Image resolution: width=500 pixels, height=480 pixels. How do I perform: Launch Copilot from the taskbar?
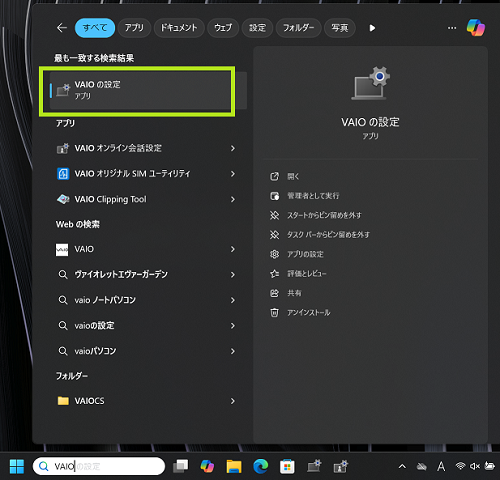click(x=207, y=466)
